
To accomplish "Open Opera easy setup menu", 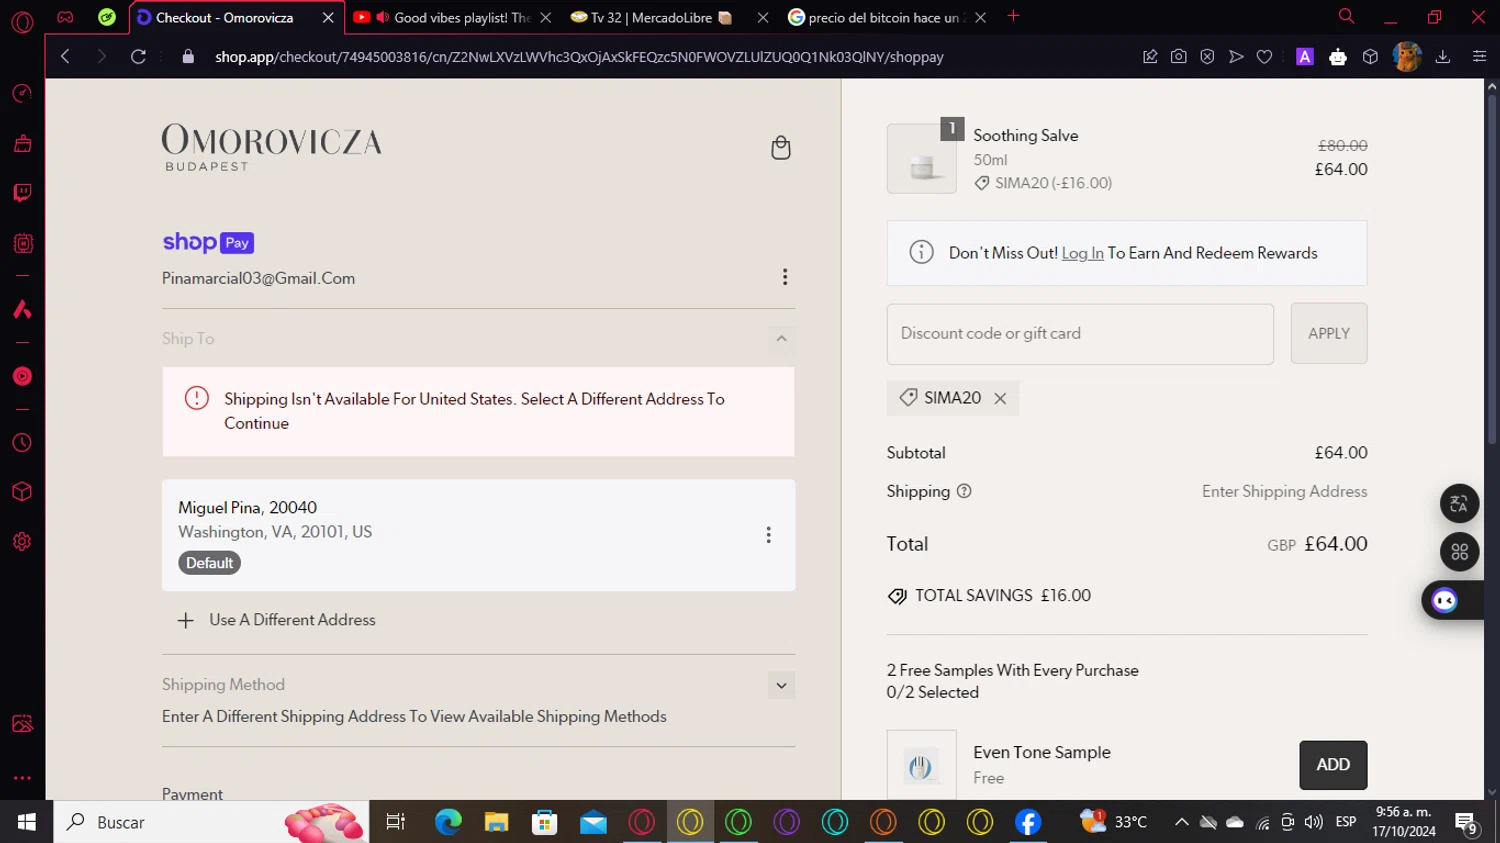I will (x=1479, y=57).
